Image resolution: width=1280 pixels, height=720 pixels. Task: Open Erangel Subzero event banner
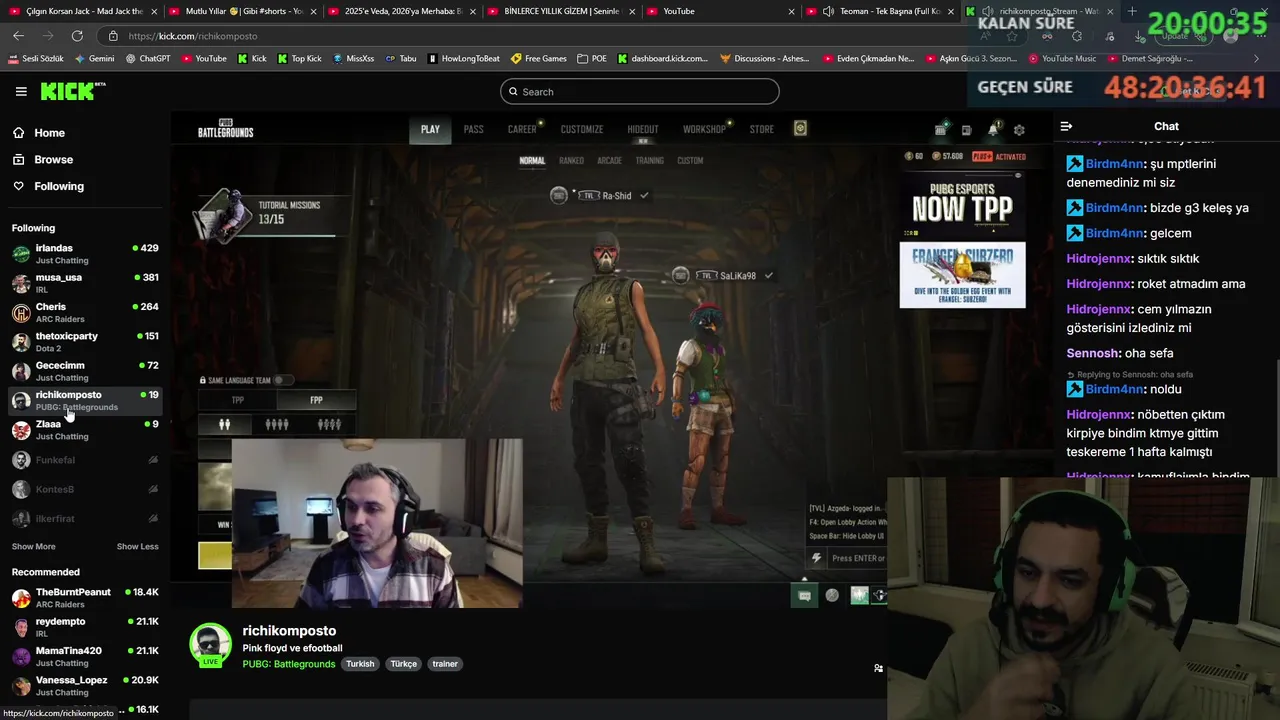pyautogui.click(x=962, y=275)
